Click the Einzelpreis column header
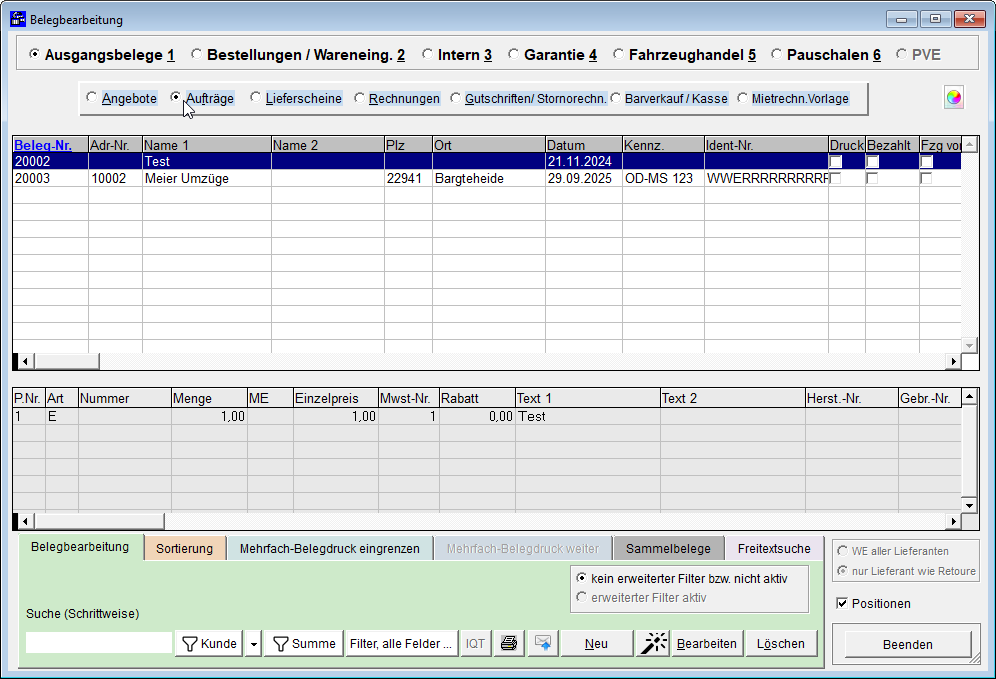This screenshot has width=996, height=679. tap(335, 398)
